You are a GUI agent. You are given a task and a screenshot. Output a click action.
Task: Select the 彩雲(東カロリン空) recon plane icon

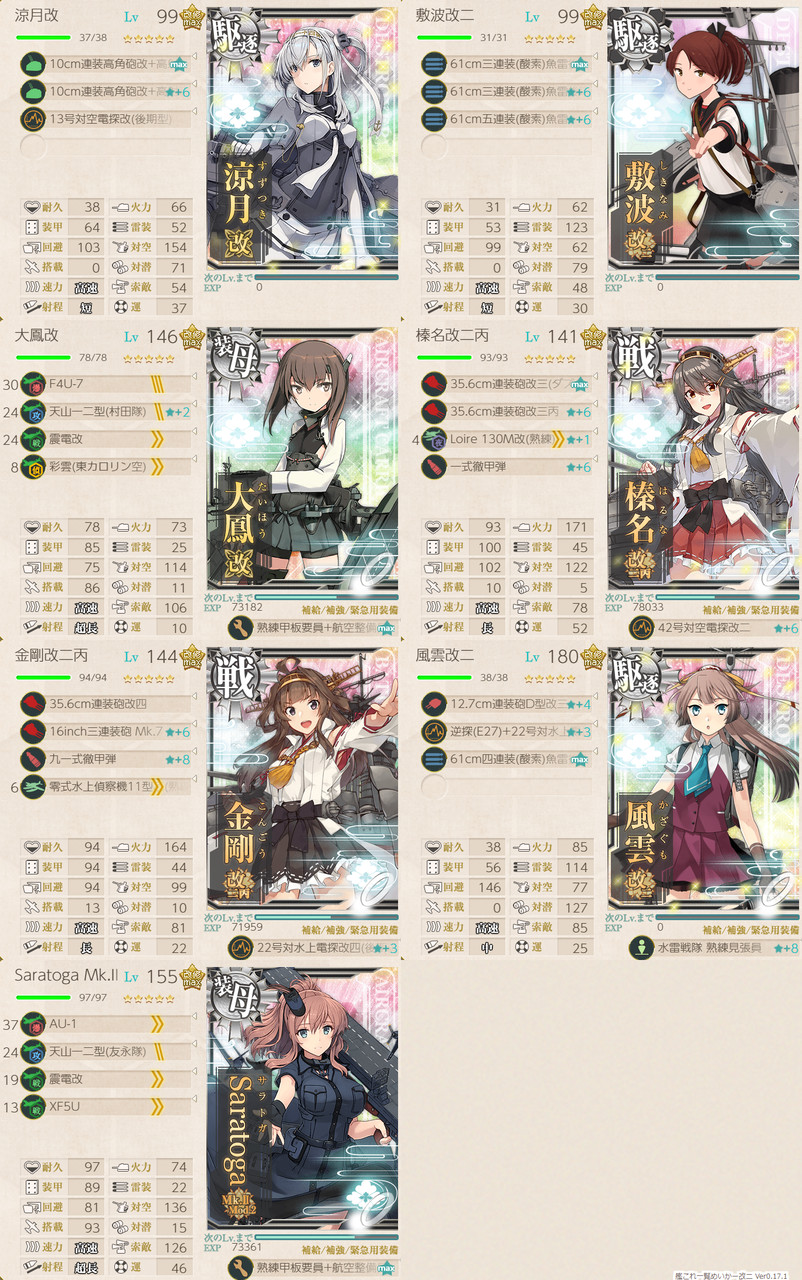click(x=33, y=466)
